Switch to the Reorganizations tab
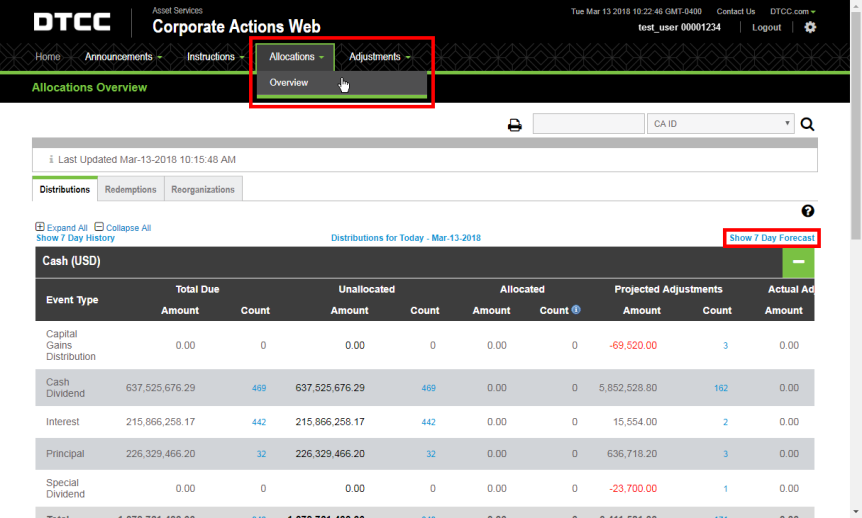 [203, 189]
